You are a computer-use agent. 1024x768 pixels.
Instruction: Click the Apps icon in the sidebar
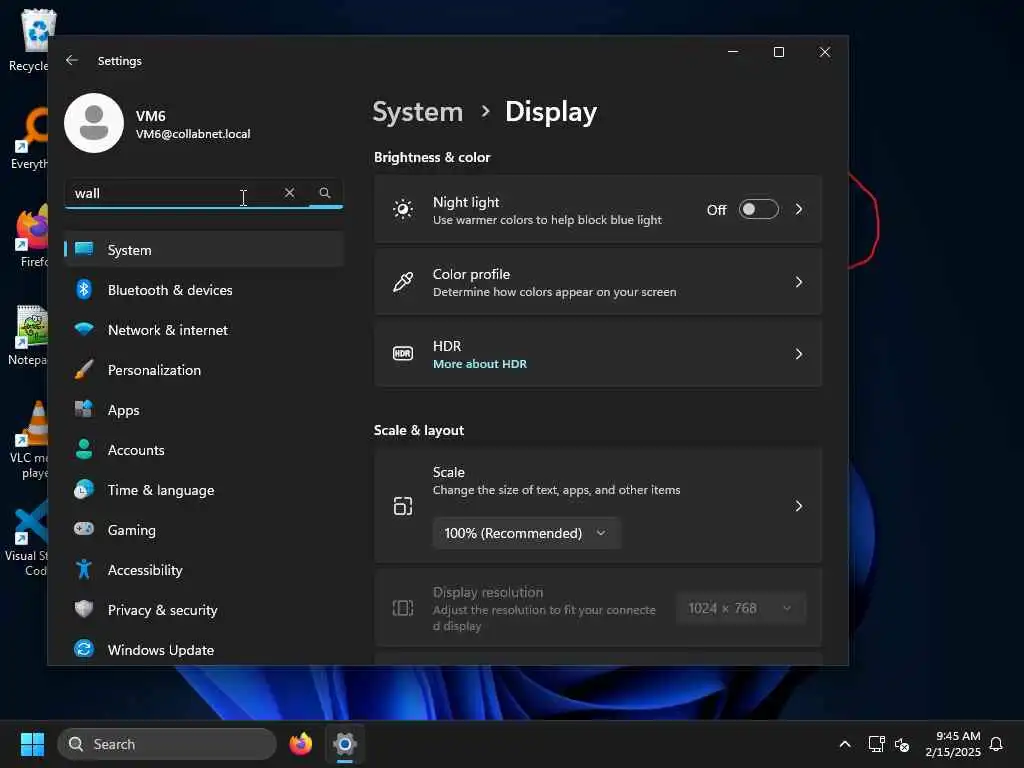click(84, 409)
